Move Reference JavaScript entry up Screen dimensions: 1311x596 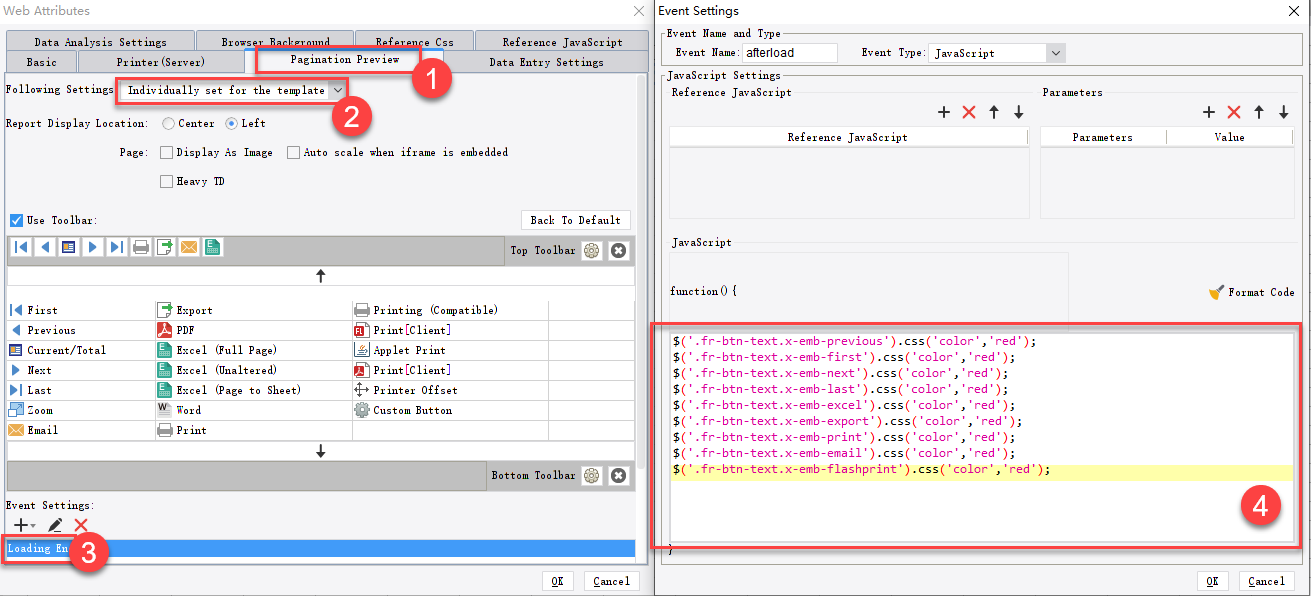[994, 112]
